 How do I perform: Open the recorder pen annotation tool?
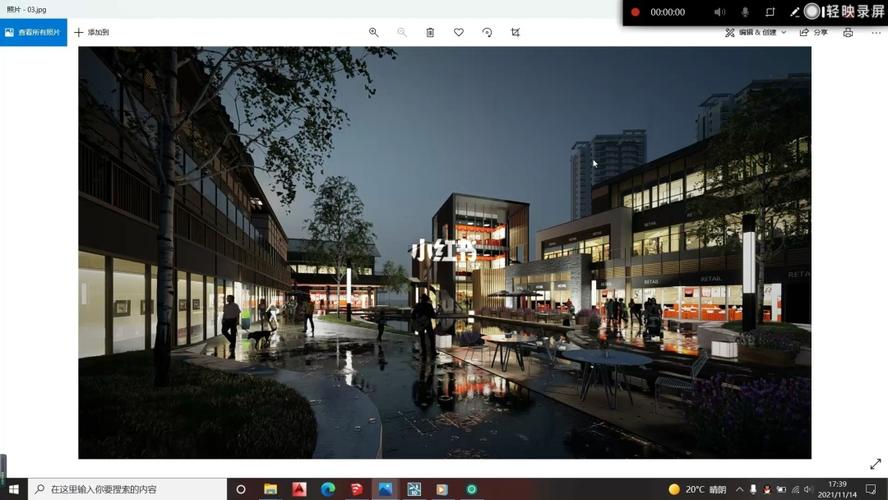(x=795, y=12)
